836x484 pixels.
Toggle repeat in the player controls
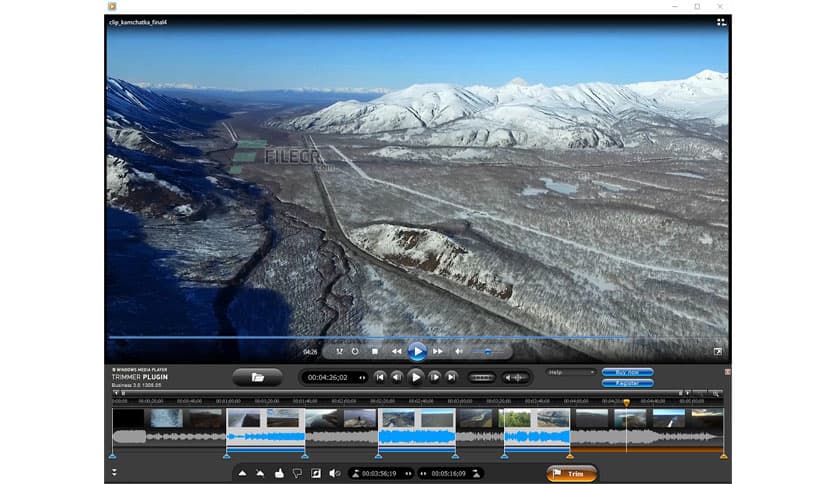[x=355, y=352]
